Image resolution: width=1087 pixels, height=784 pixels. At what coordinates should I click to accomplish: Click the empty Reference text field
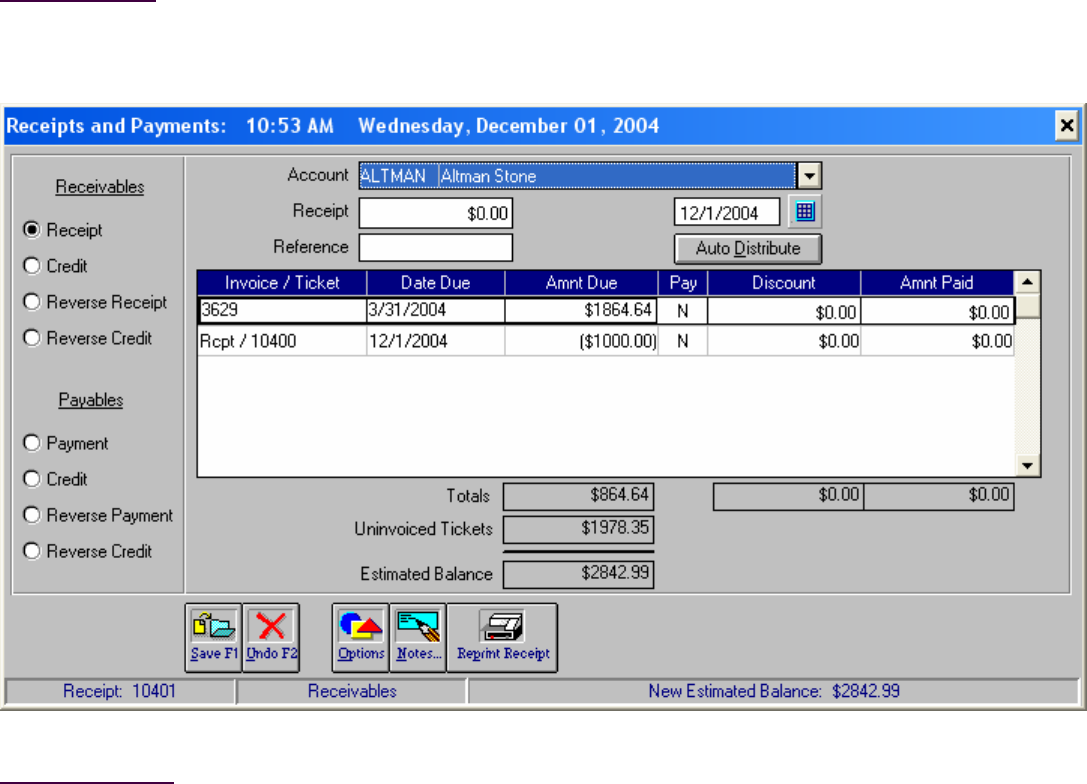tap(435, 247)
